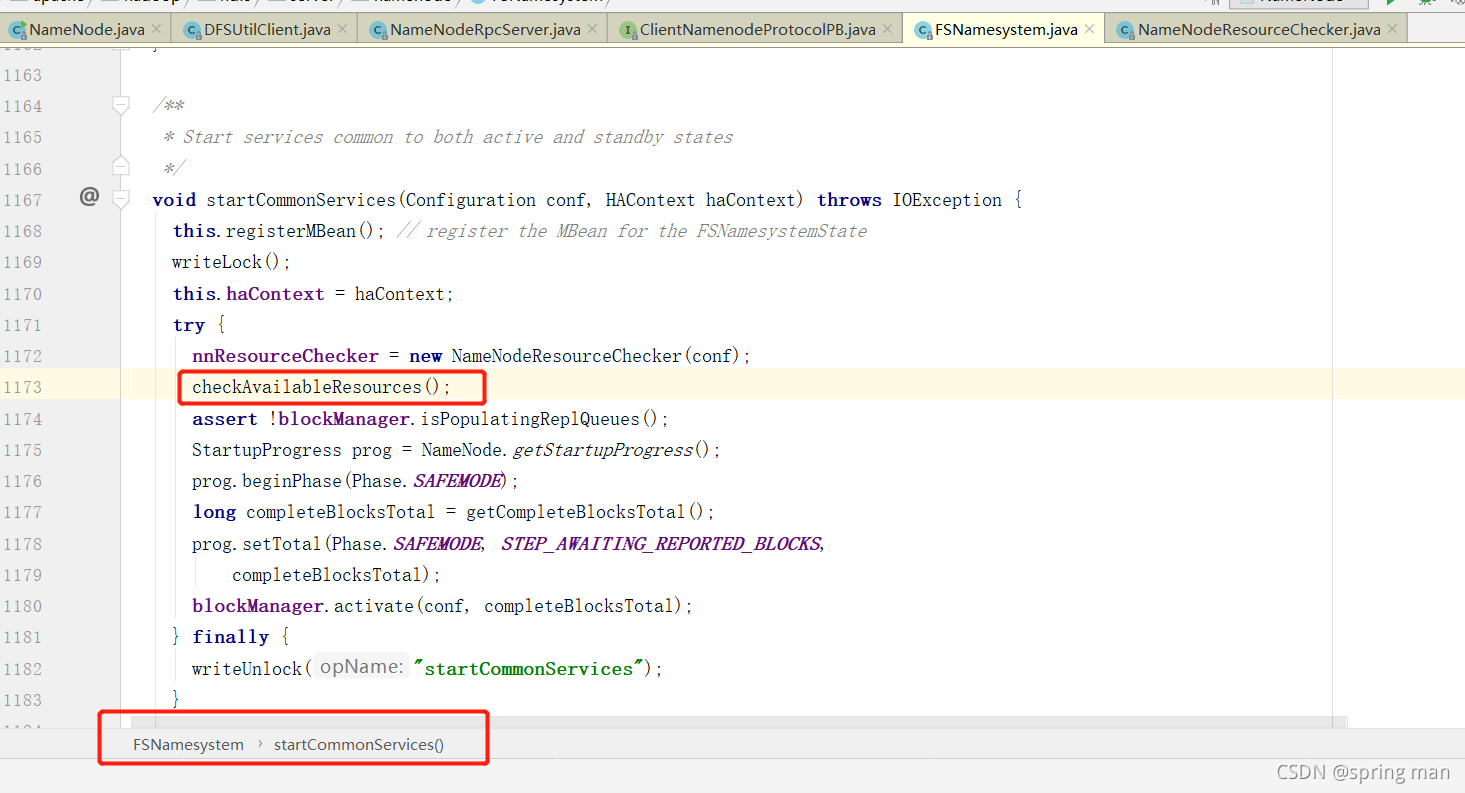Screen dimensions: 1465x793
Task: Collapse the Javadoc comment at line 1164
Action: click(121, 104)
